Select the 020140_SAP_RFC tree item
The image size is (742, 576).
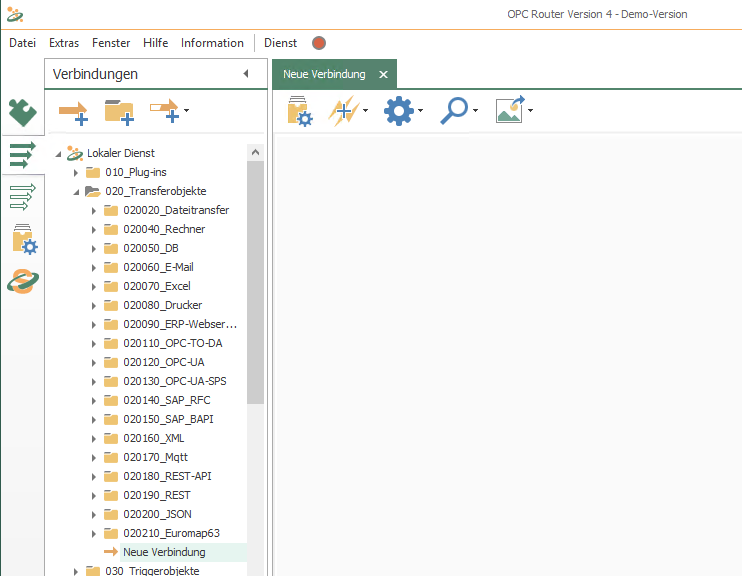167,400
